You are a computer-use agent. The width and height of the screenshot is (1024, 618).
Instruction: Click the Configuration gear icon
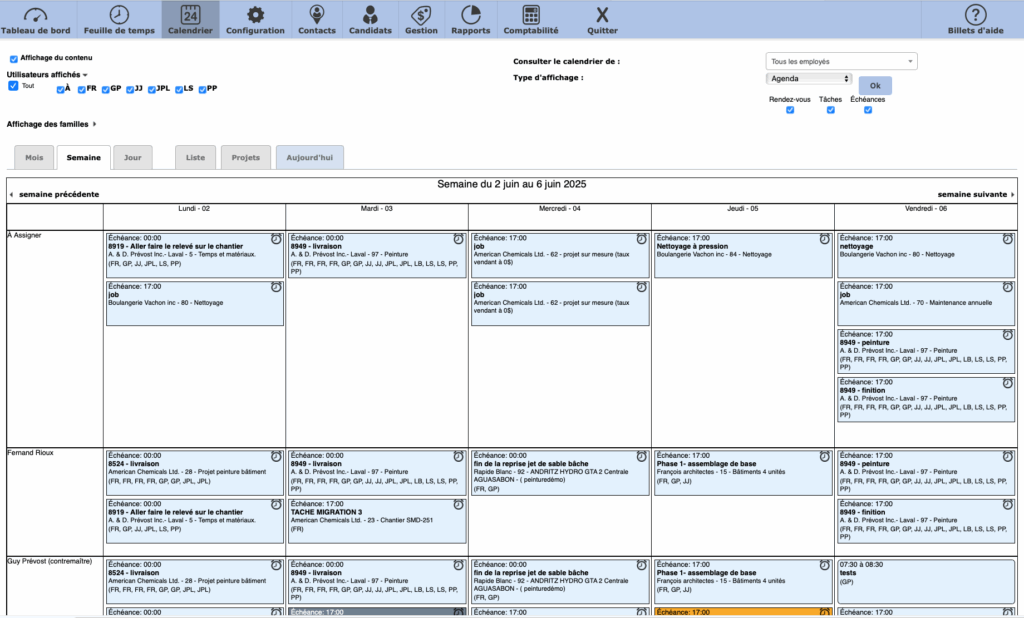(255, 15)
